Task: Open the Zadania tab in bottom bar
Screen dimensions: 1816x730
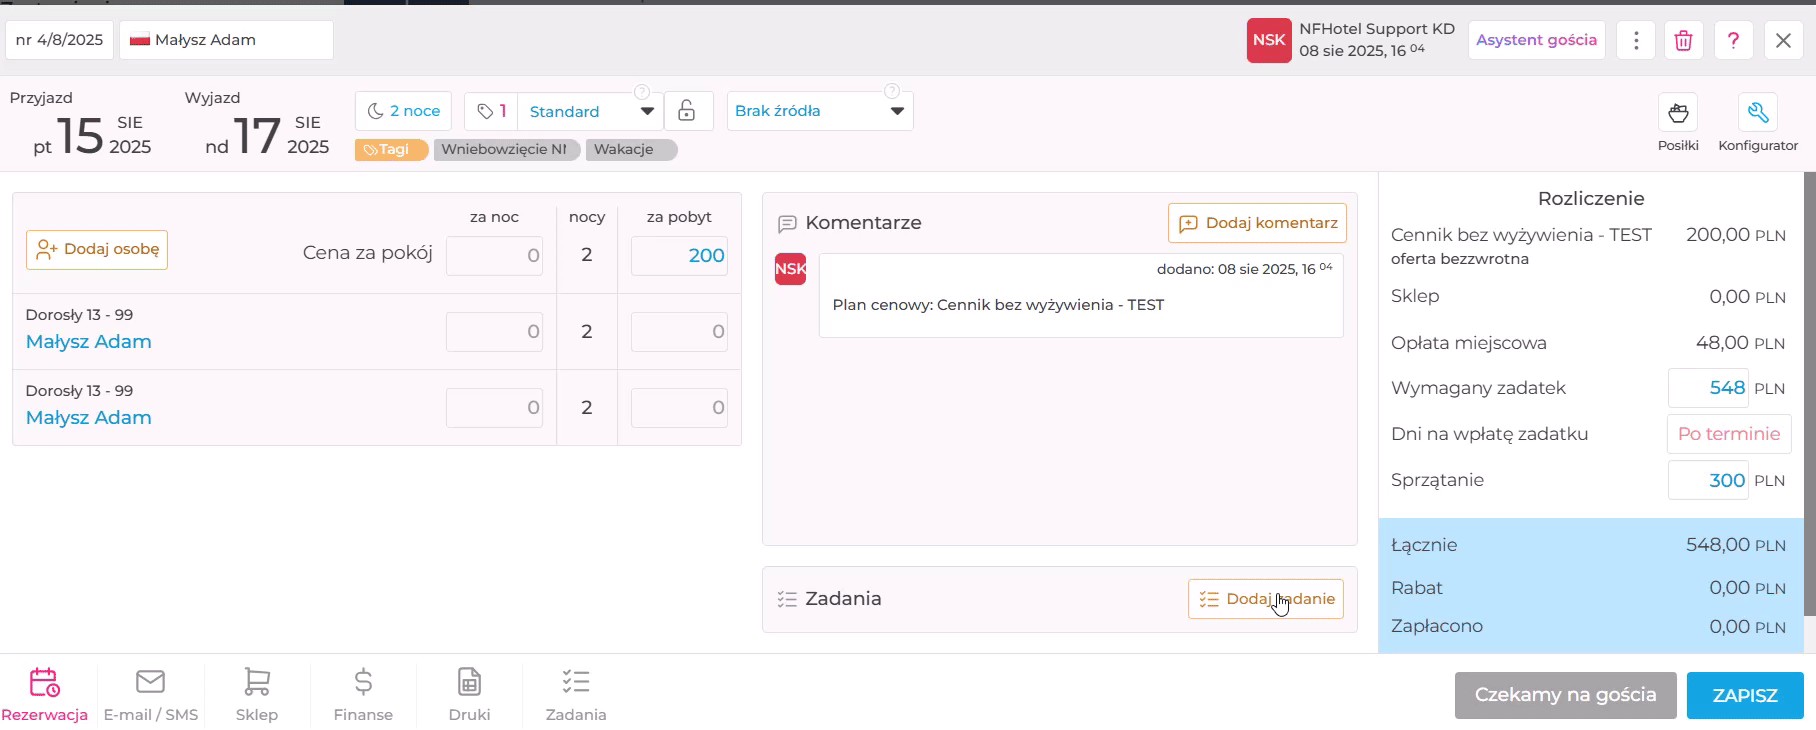Action: pyautogui.click(x=576, y=695)
